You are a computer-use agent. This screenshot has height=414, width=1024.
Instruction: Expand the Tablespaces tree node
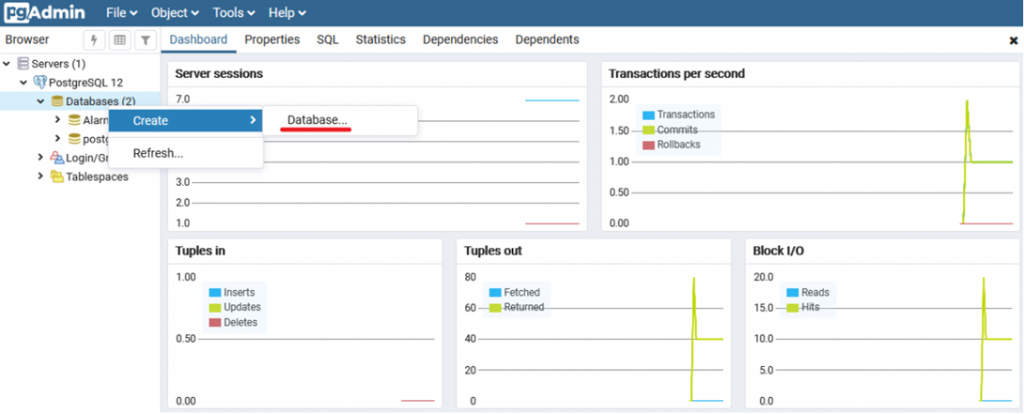tap(41, 177)
